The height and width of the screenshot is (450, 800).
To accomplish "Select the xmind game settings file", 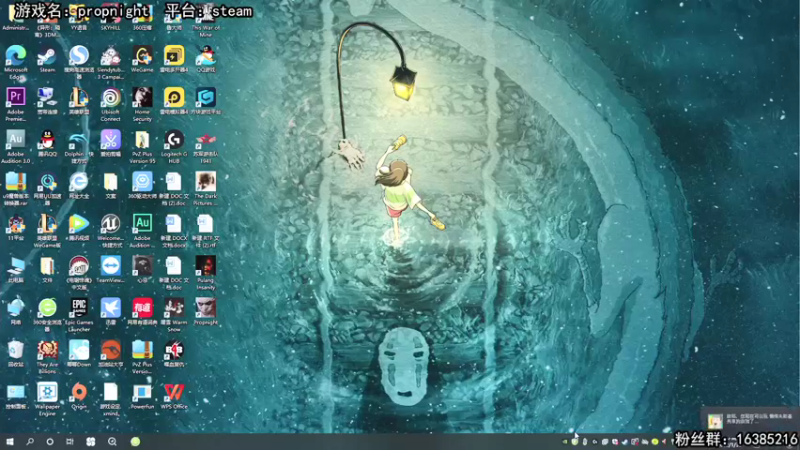I will (110, 399).
